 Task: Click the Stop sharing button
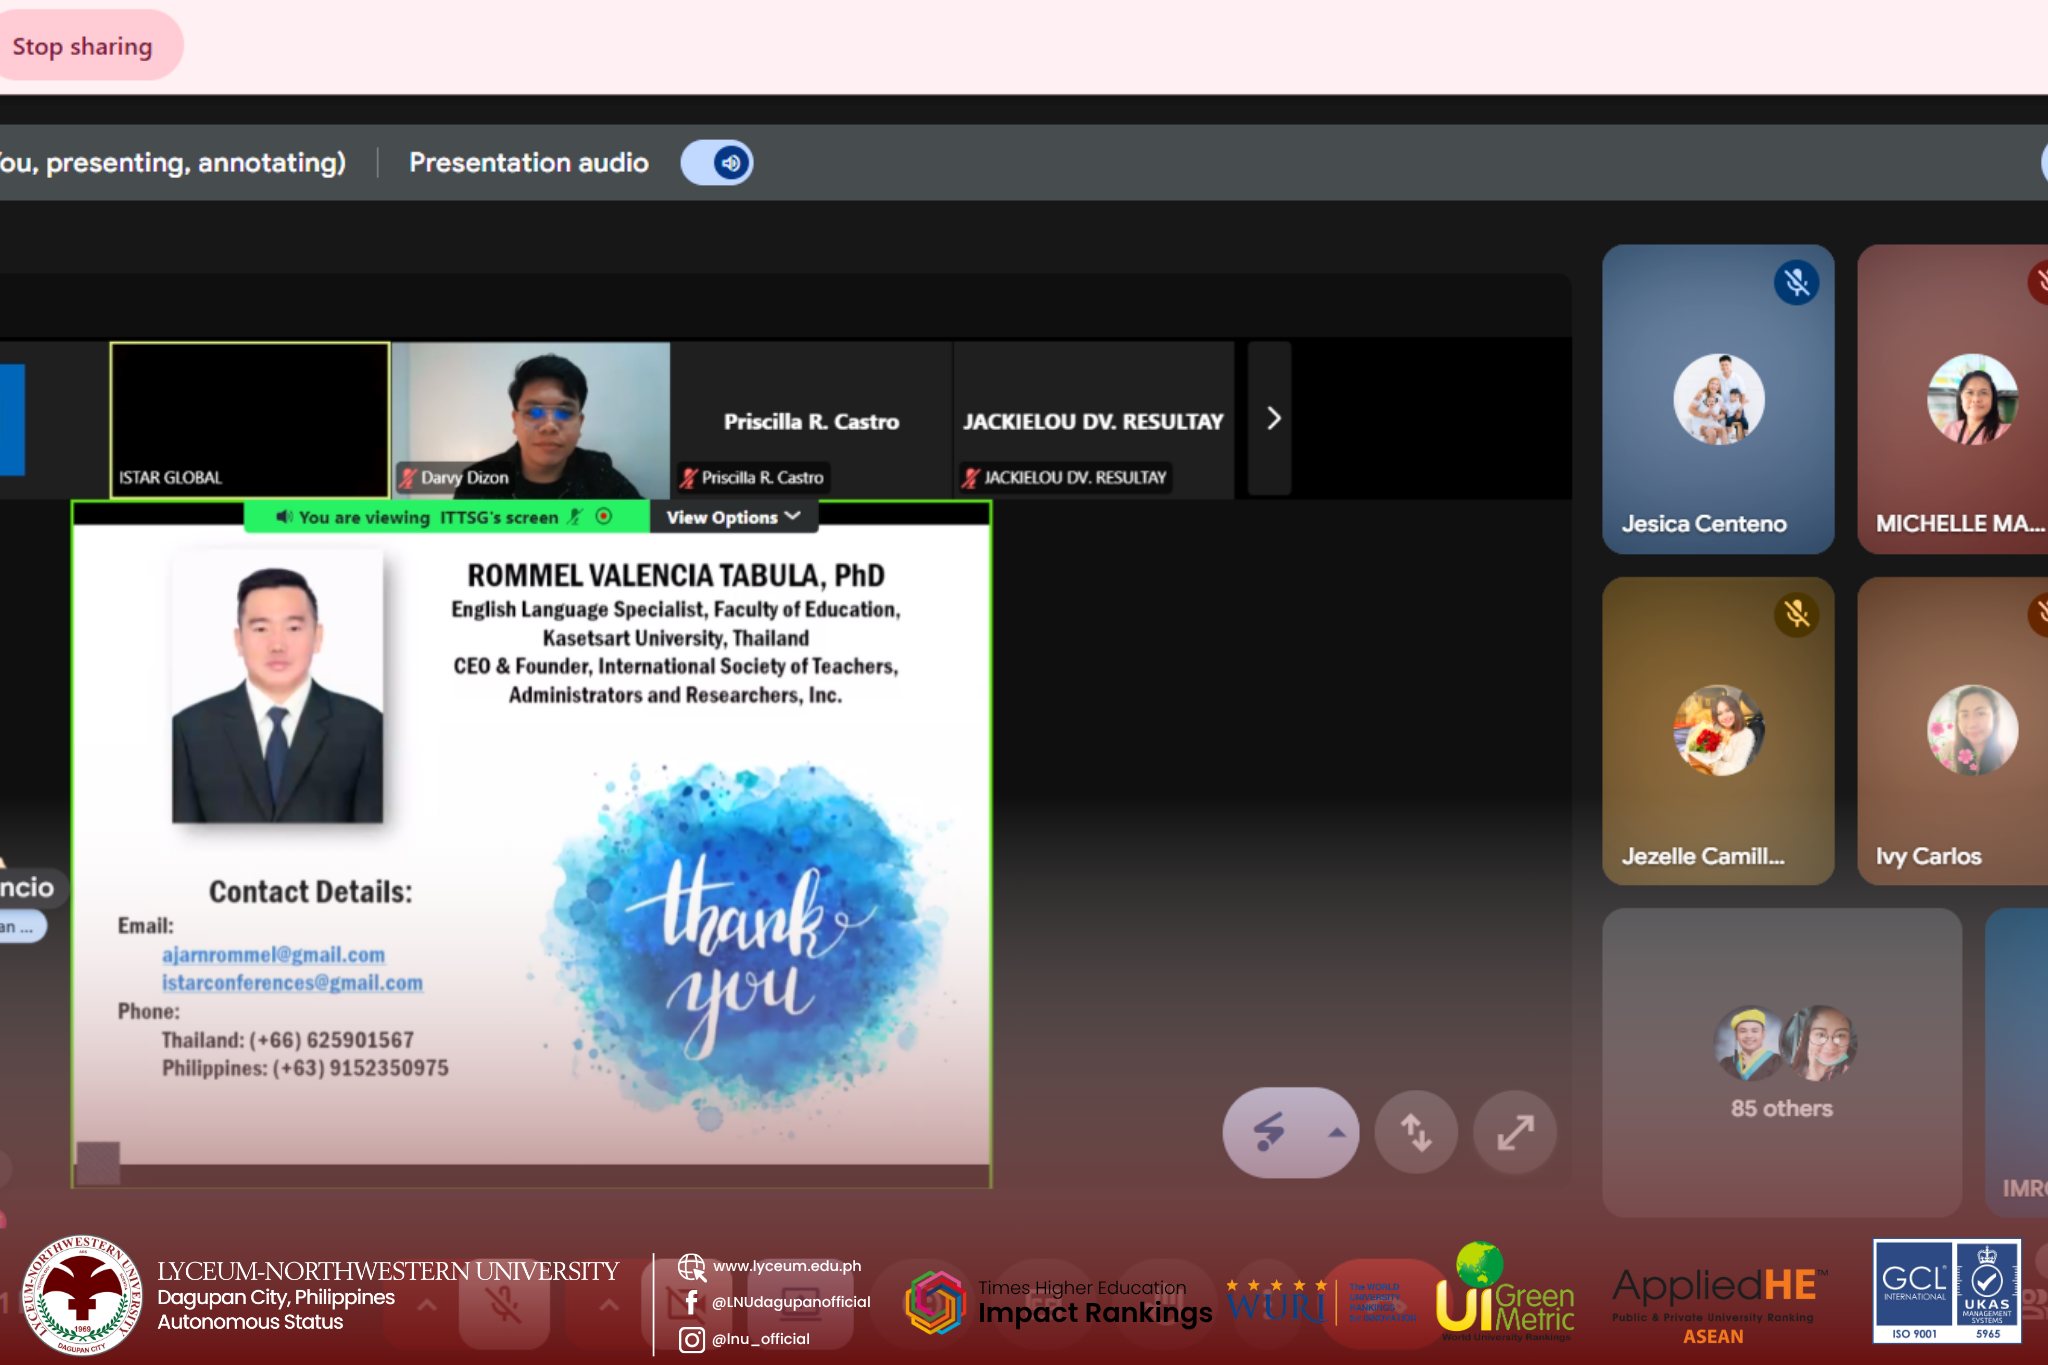coord(83,46)
